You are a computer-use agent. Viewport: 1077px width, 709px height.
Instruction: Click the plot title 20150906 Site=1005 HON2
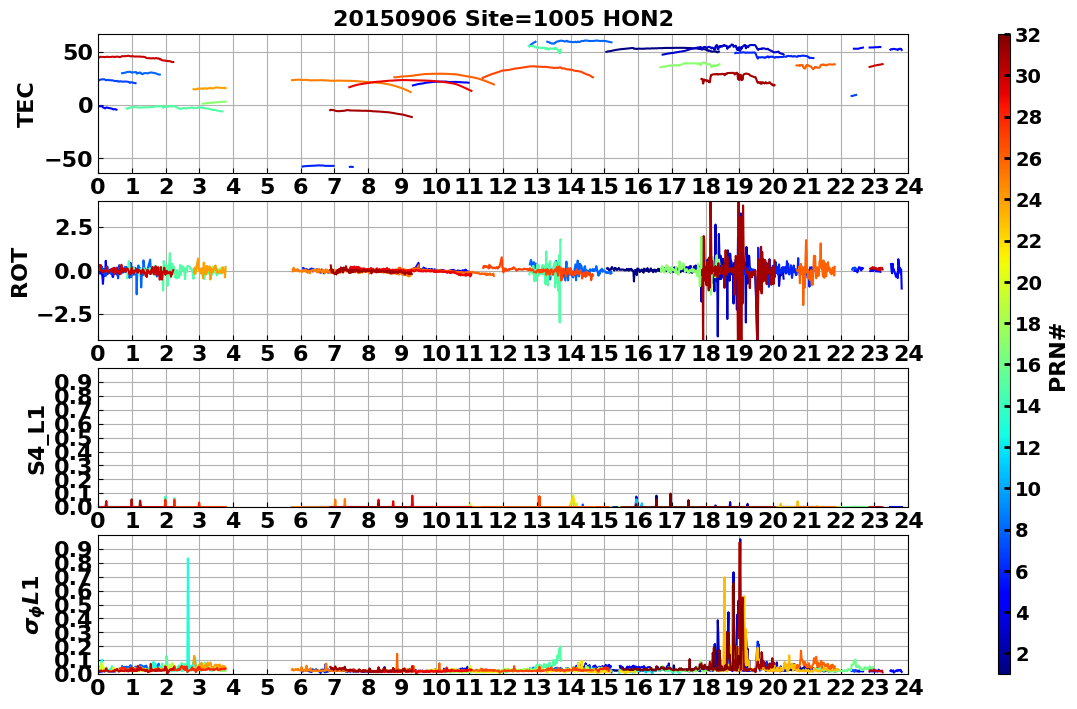click(x=503, y=19)
